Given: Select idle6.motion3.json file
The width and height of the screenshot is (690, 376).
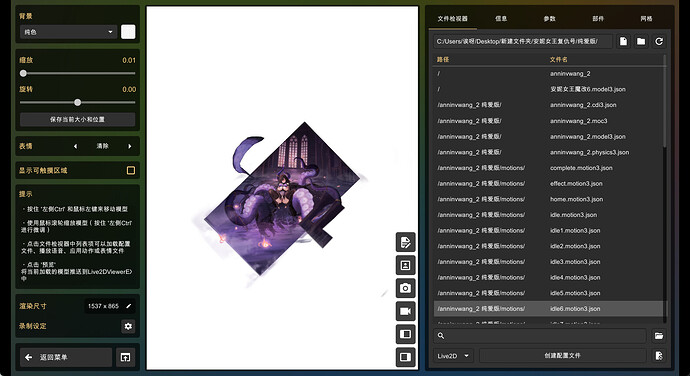Looking at the screenshot, I should tap(548, 309).
